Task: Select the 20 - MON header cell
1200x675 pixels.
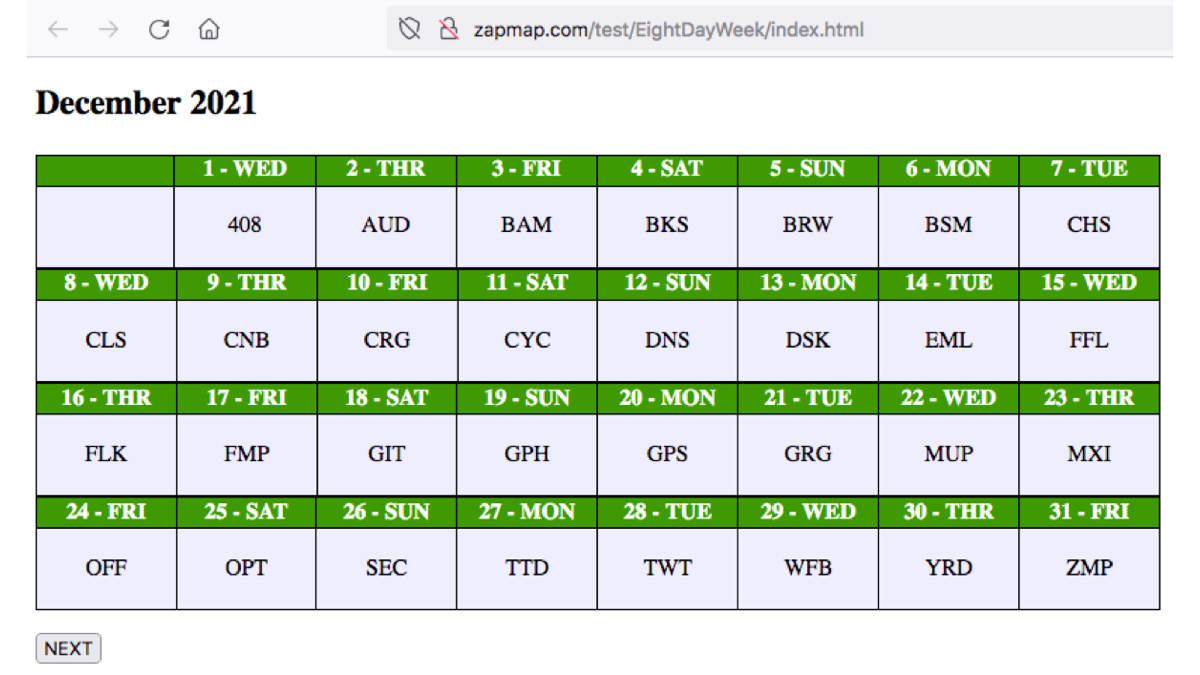Action: (667, 398)
